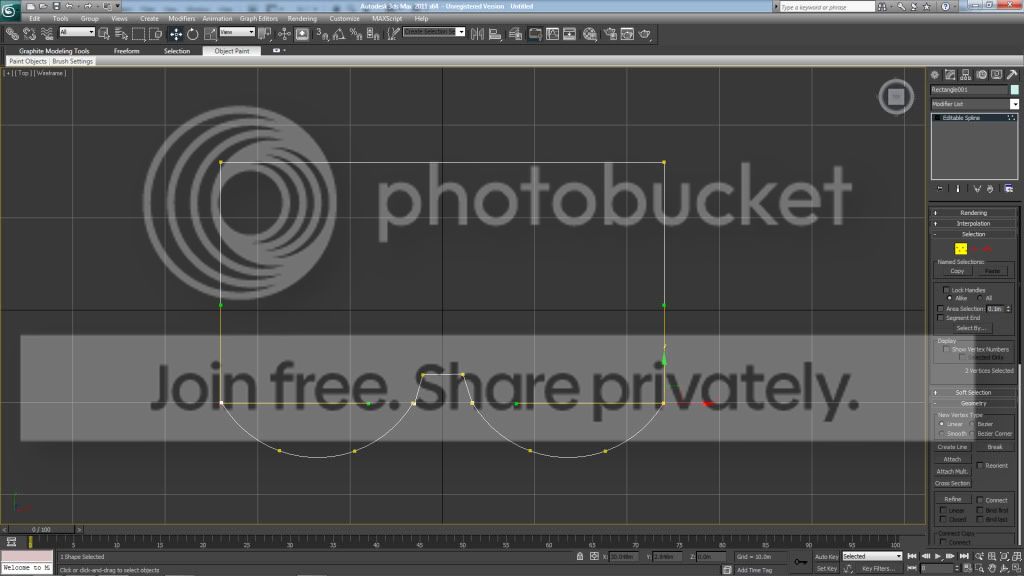Open the Modify command panel tab
1024x576 pixels.
pyautogui.click(x=950, y=75)
